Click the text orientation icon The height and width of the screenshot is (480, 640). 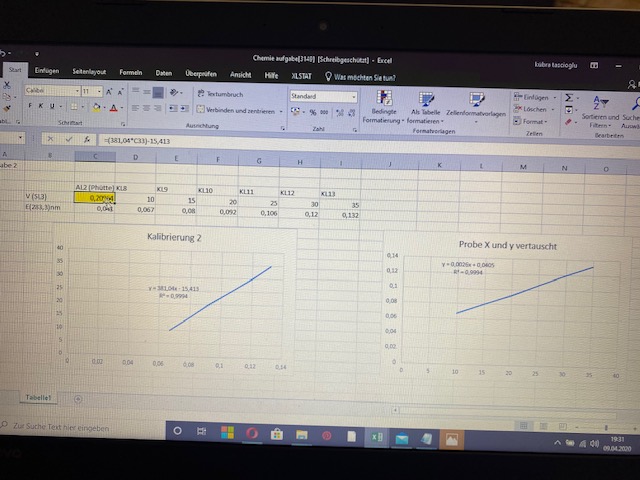pos(174,93)
